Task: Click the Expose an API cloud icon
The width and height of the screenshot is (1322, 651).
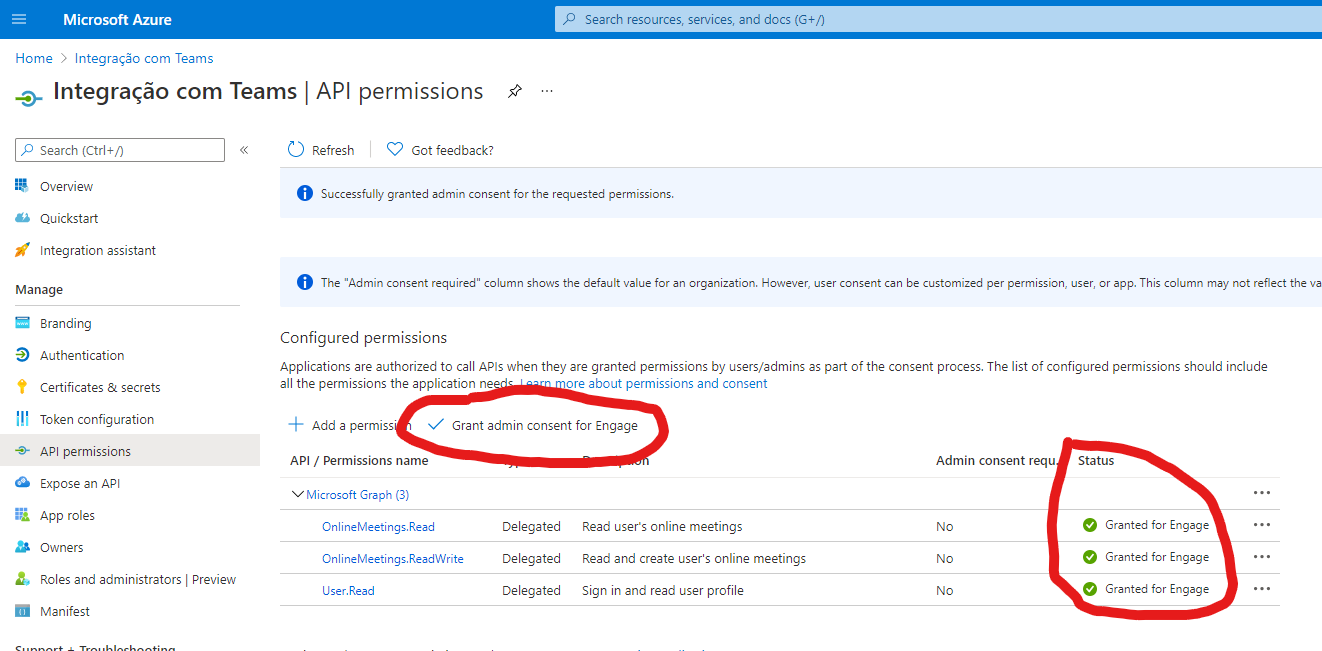Action: [23, 483]
